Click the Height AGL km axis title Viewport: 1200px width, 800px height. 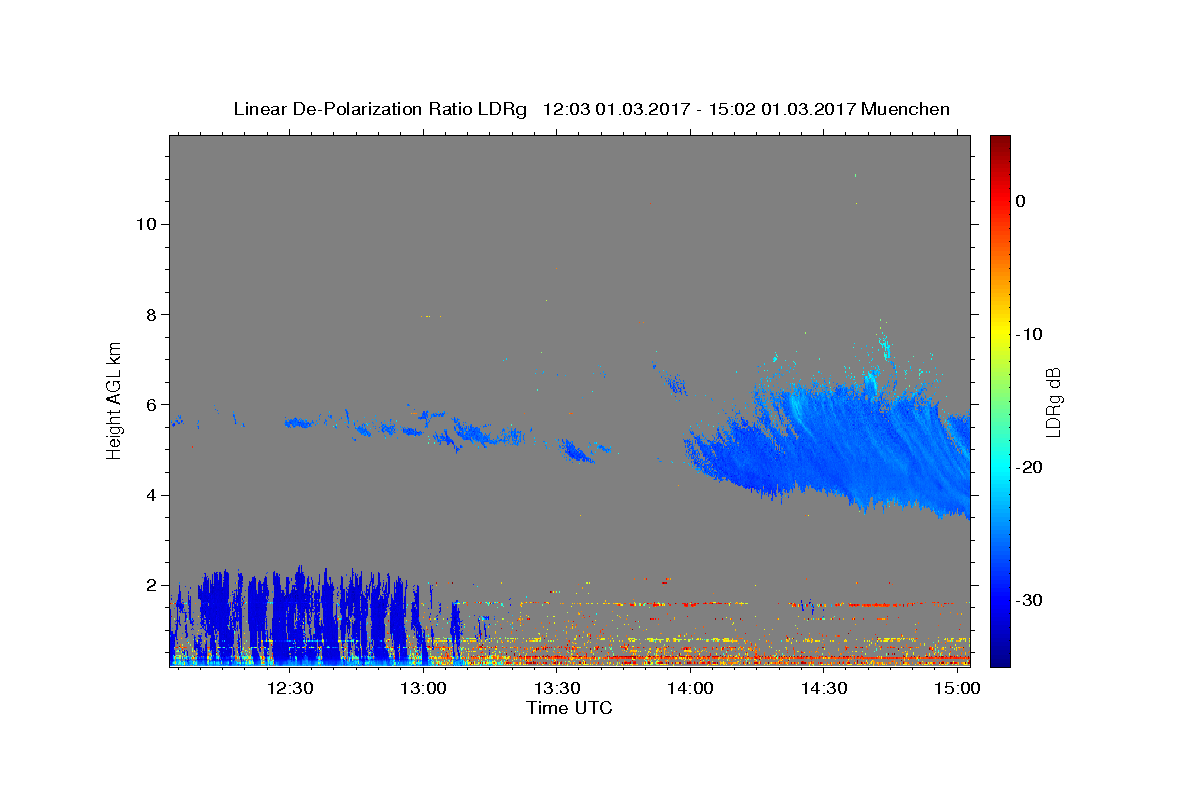pyautogui.click(x=115, y=400)
